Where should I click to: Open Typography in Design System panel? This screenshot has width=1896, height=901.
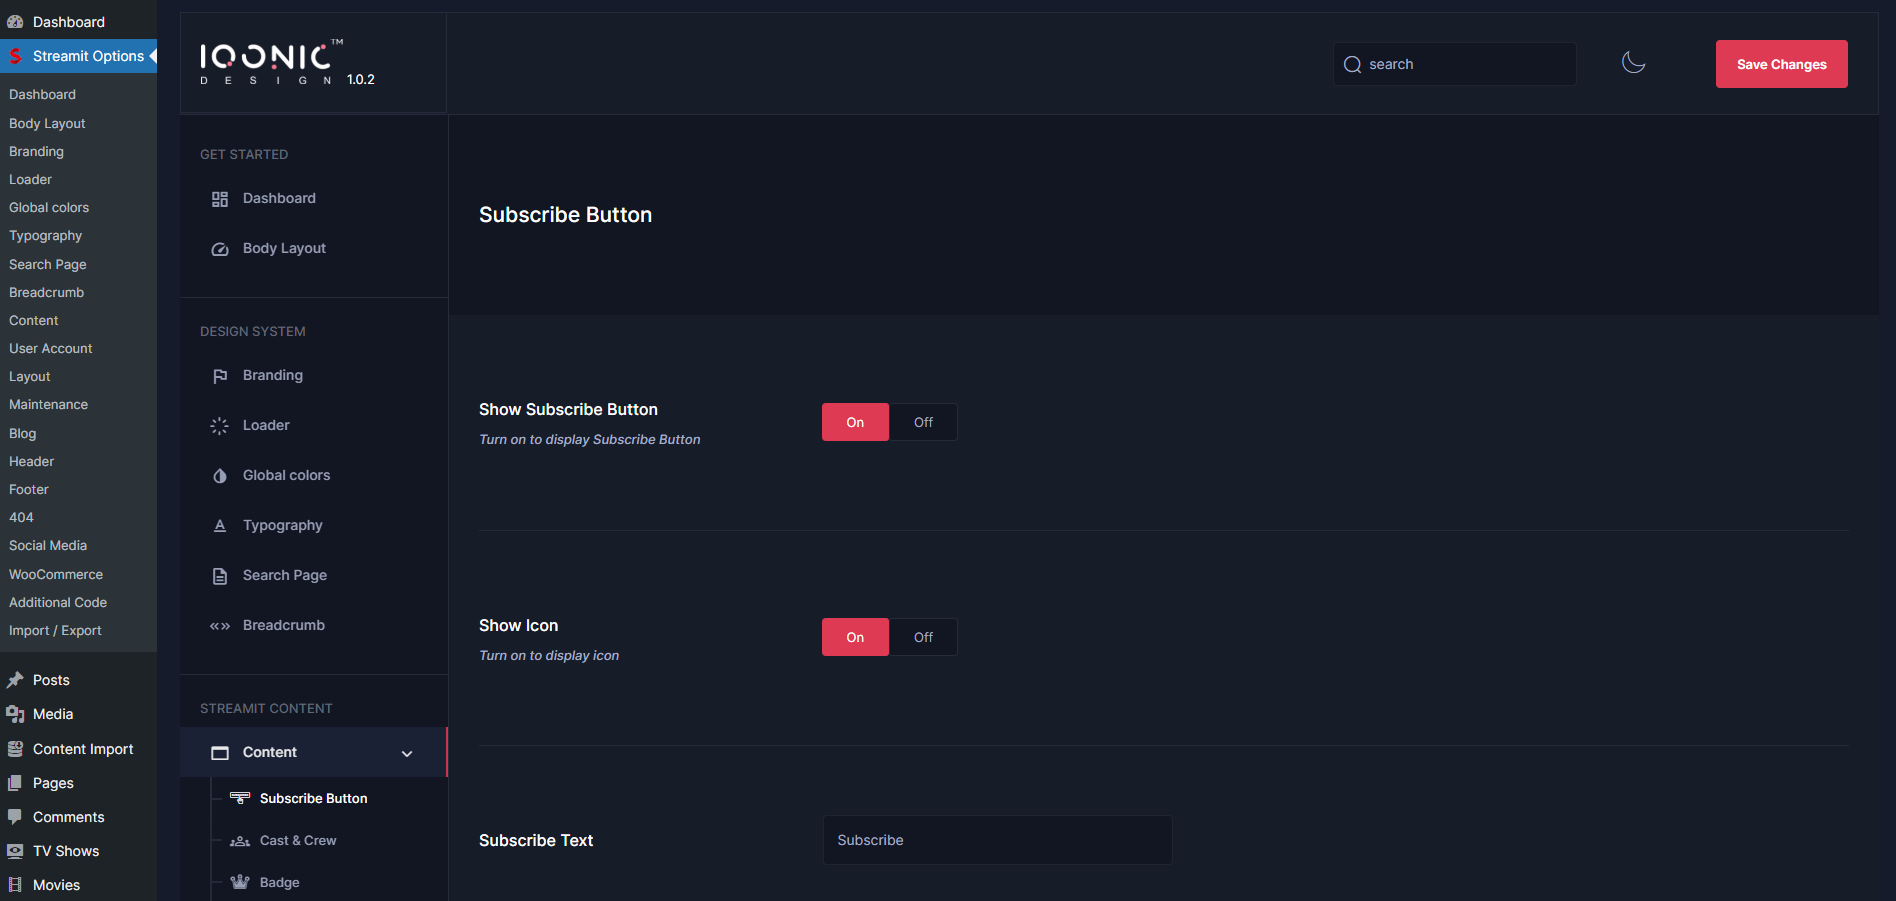283,525
